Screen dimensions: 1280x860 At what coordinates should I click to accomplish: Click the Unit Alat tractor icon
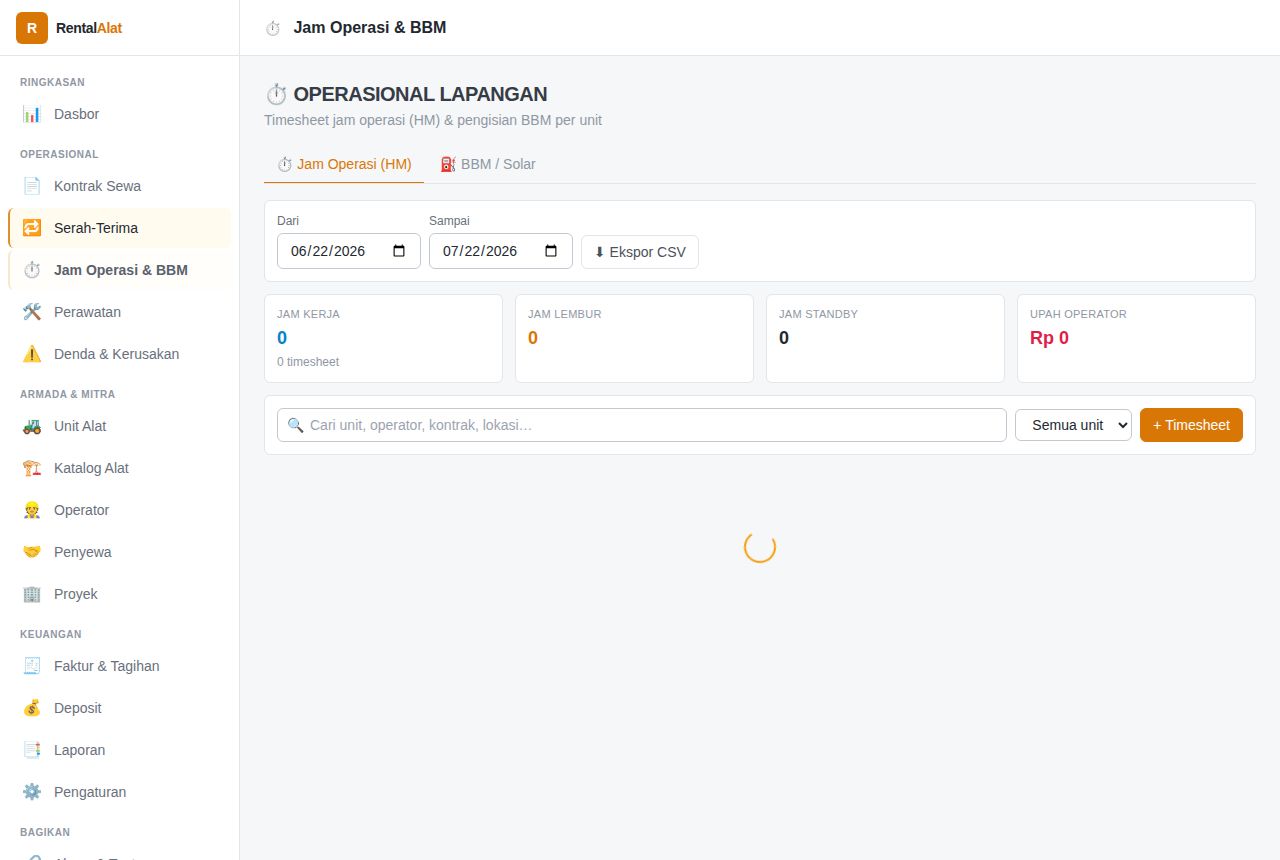[x=32, y=426]
